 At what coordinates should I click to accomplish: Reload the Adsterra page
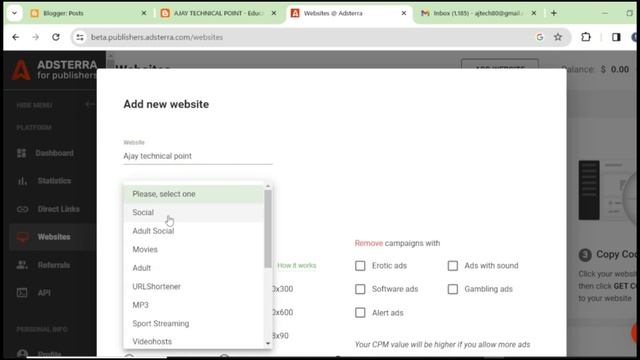(x=56, y=37)
